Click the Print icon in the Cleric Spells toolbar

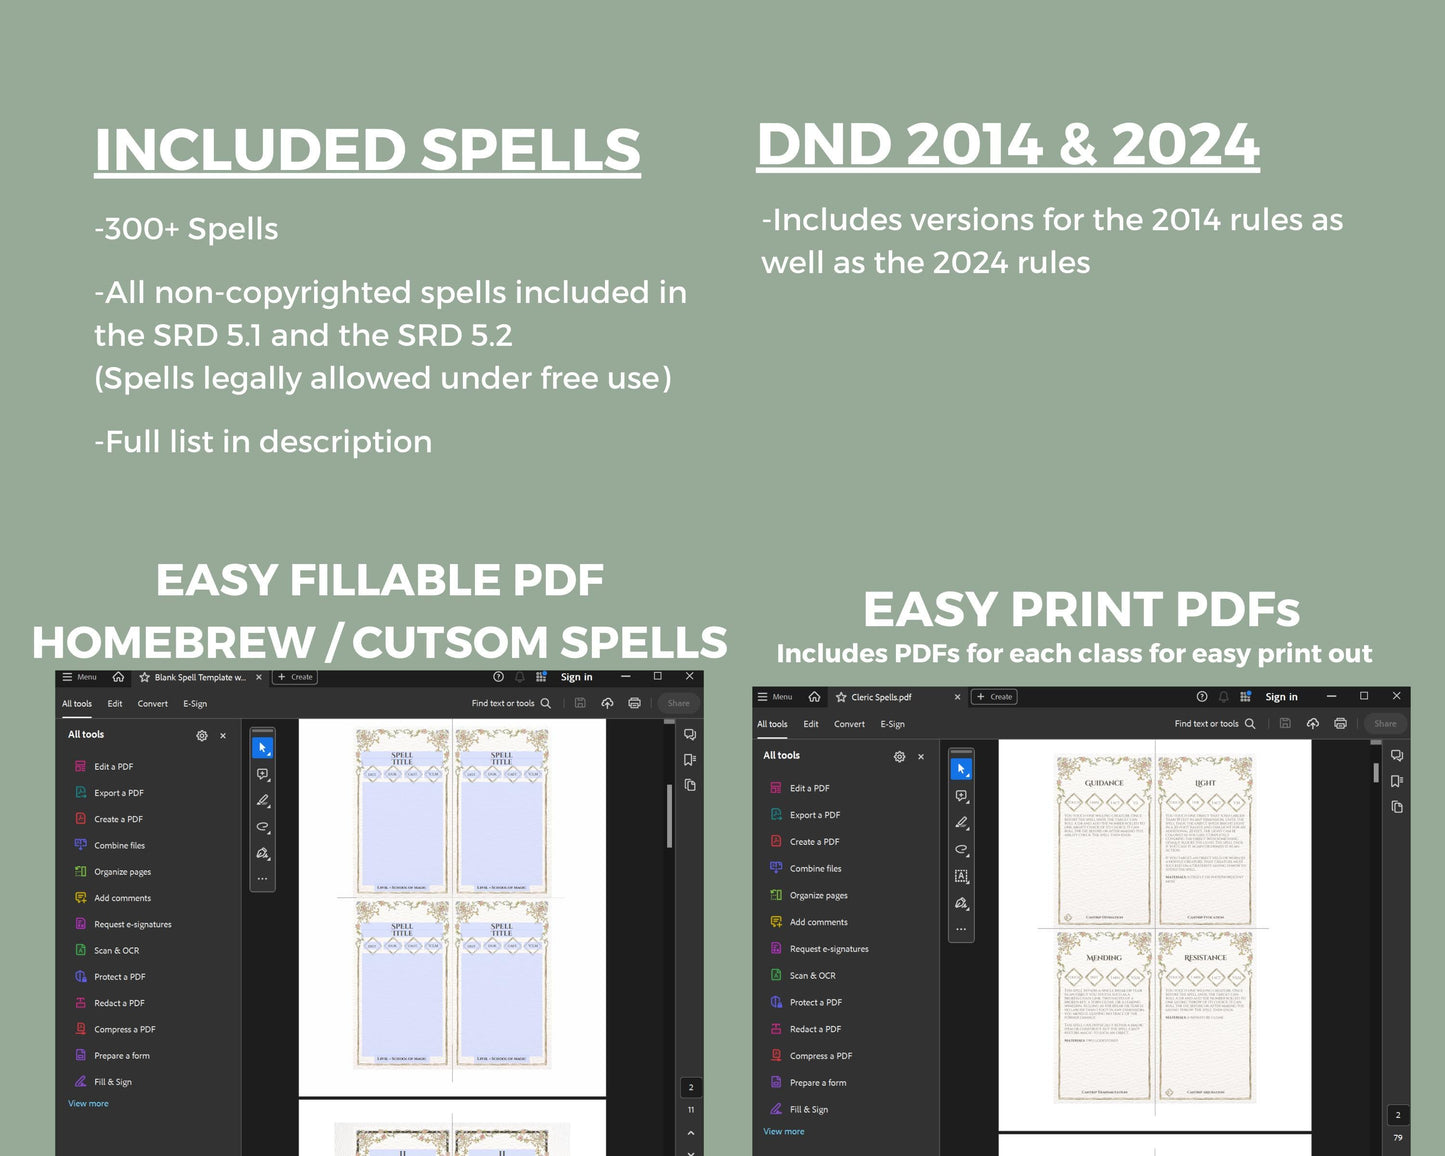tap(1340, 723)
